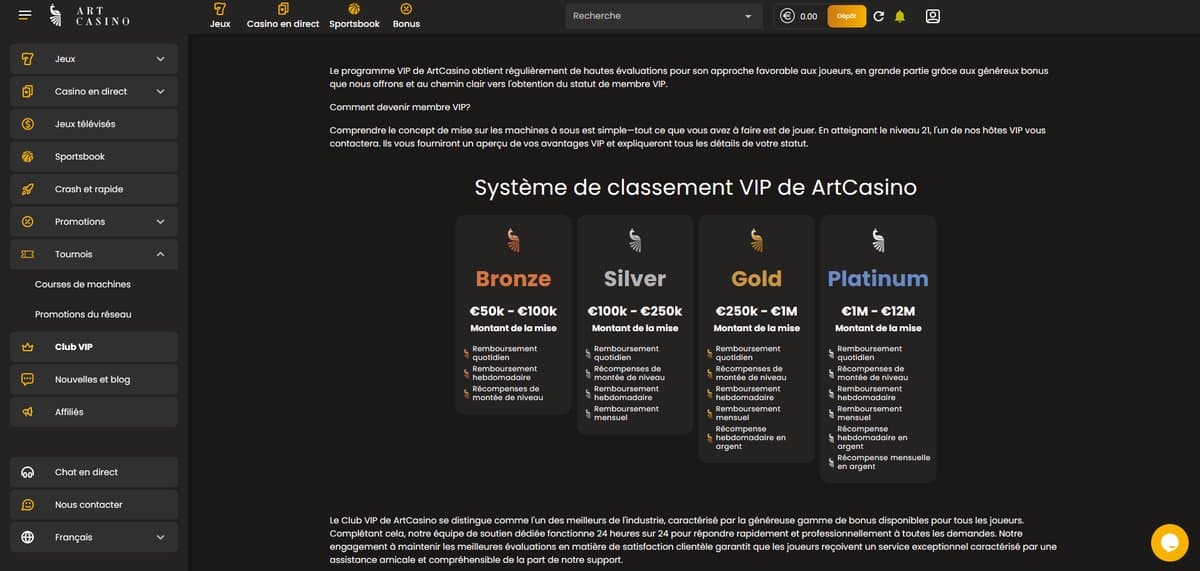
Task: Click the €250k - €1M amount
Action: 757,311
